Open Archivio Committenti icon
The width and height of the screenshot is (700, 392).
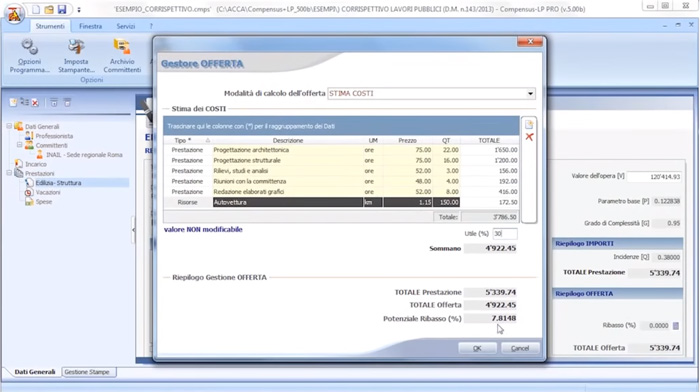pos(122,56)
